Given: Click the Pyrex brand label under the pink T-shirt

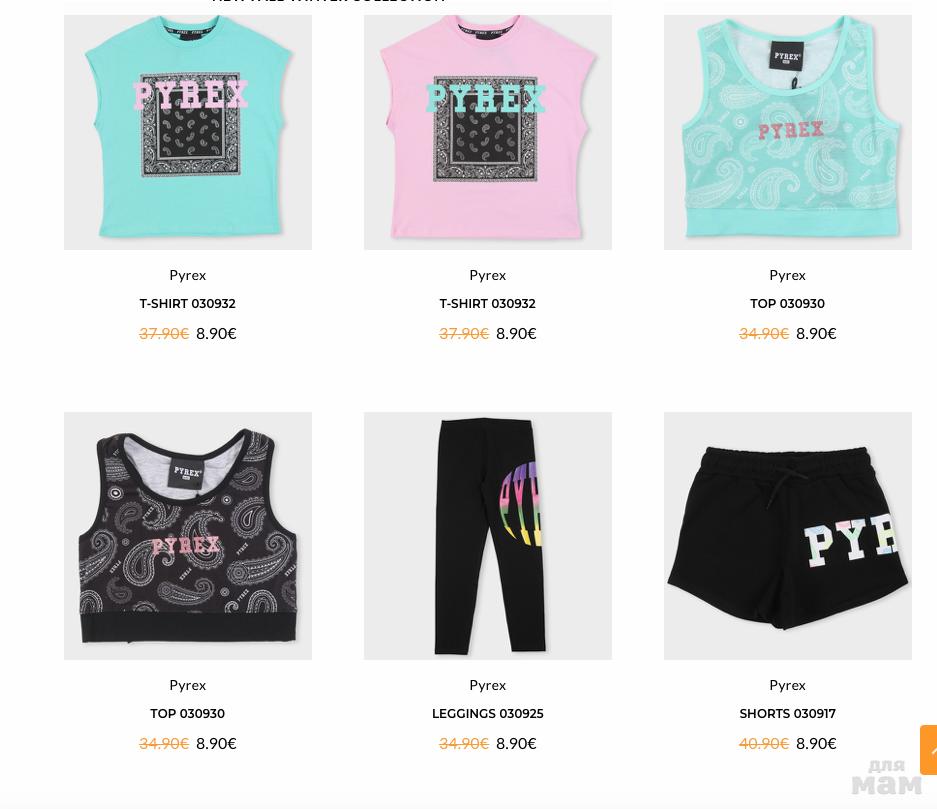Looking at the screenshot, I should (488, 275).
